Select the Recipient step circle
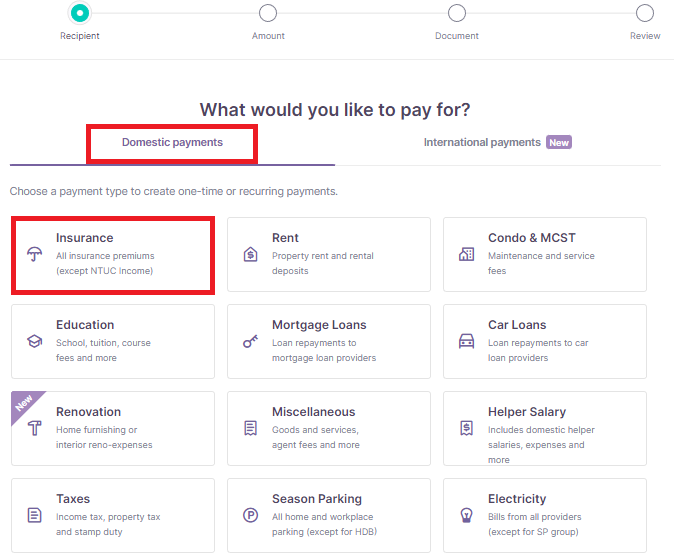674x555 pixels. coord(80,13)
